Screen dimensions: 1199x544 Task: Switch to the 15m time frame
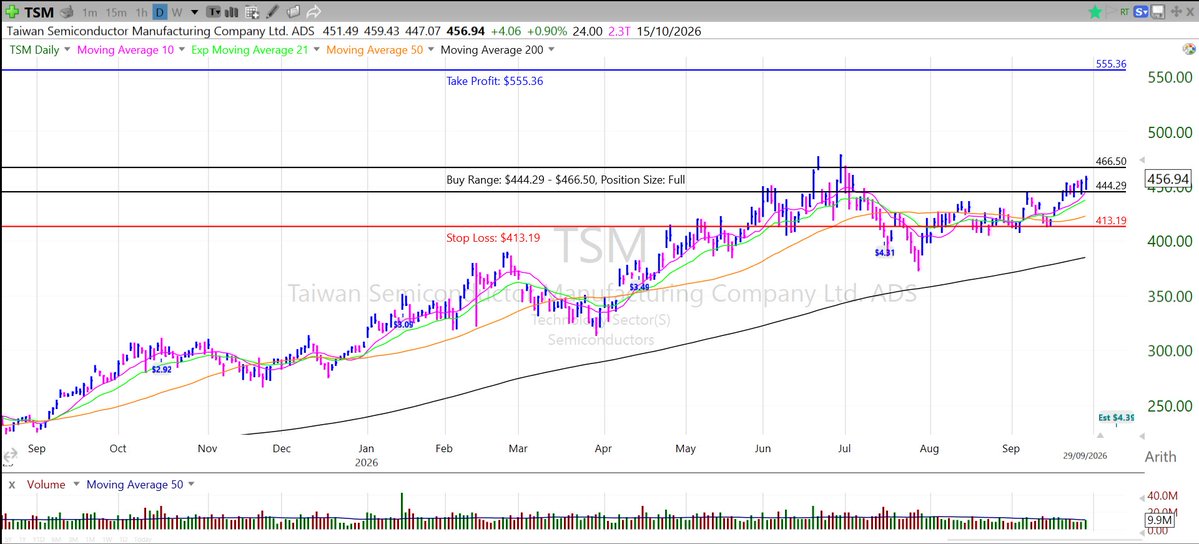(116, 13)
